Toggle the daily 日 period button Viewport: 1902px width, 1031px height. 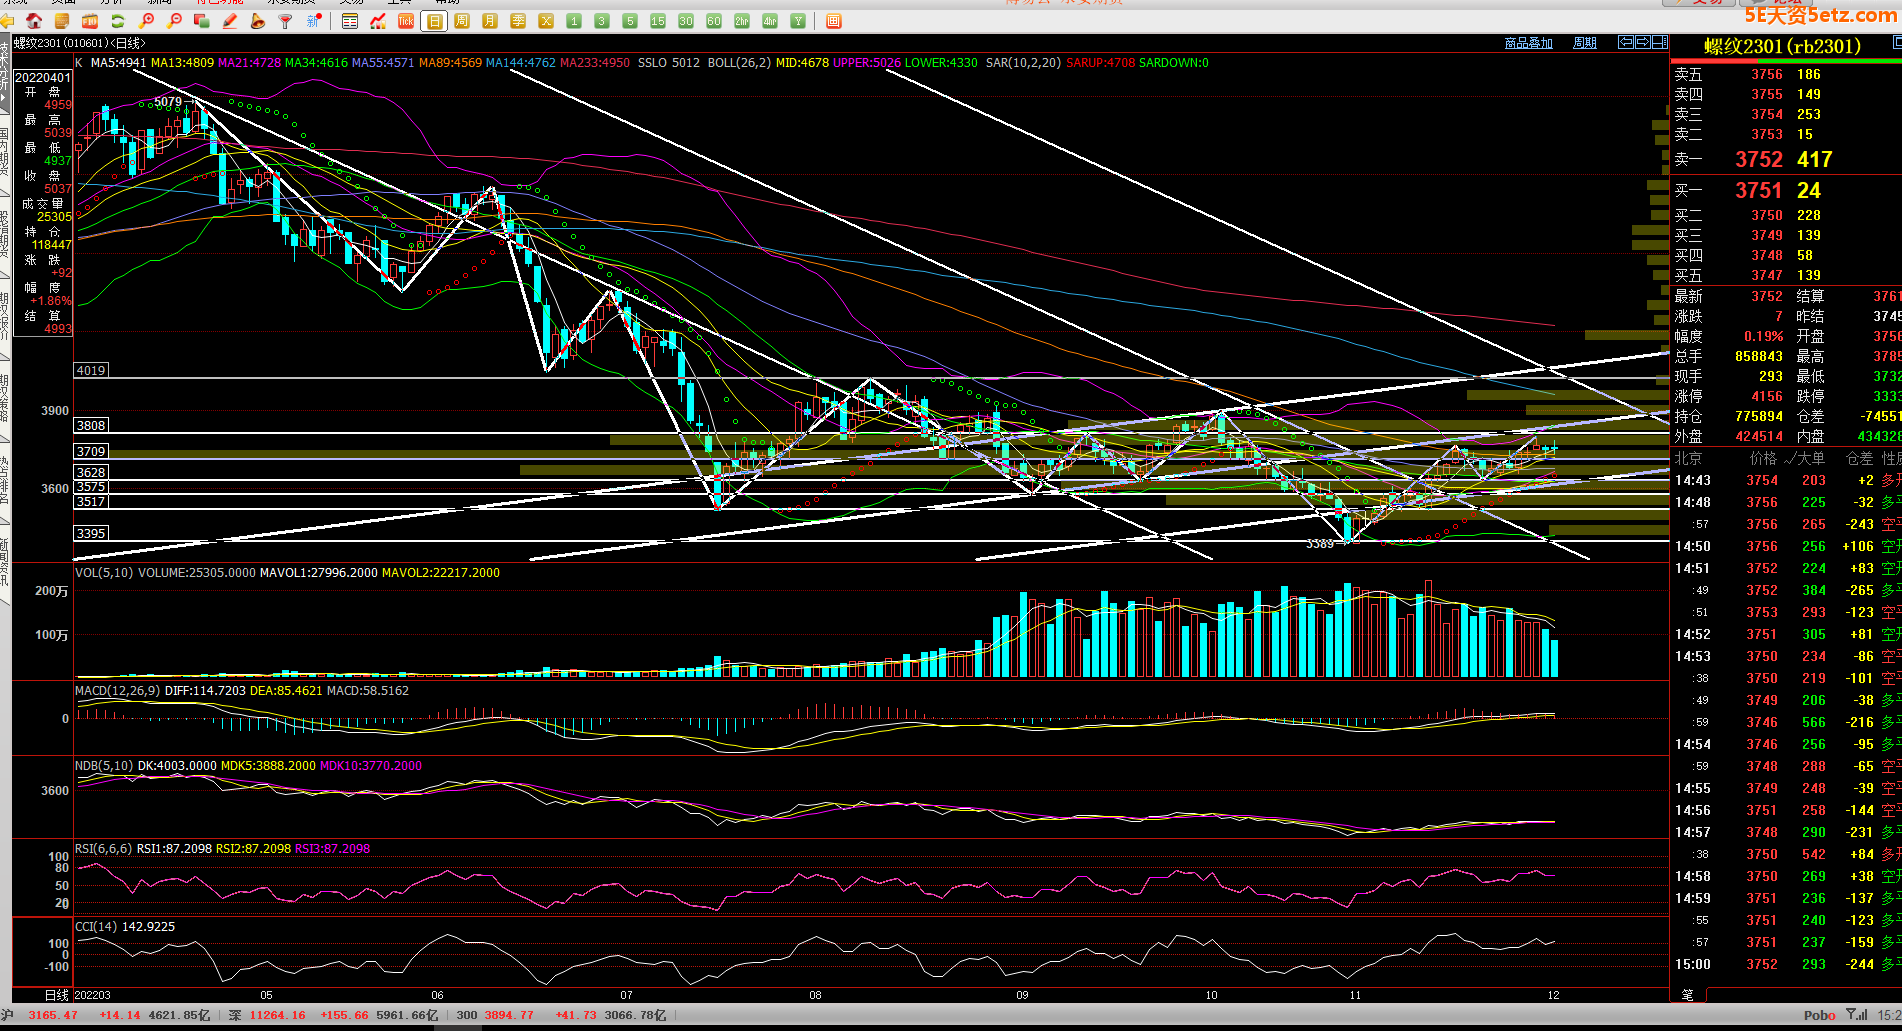pyautogui.click(x=434, y=21)
